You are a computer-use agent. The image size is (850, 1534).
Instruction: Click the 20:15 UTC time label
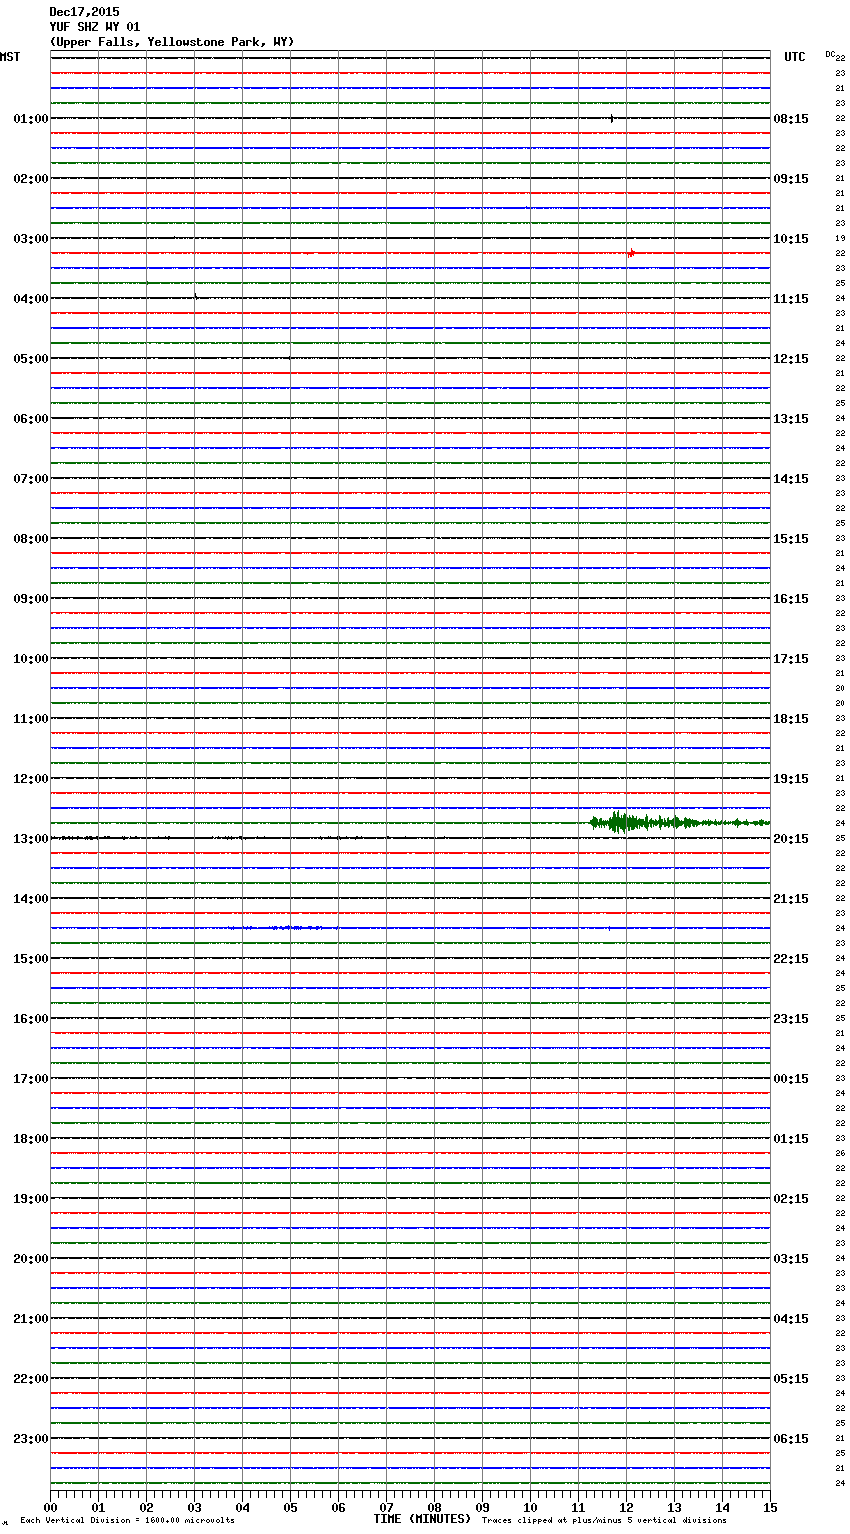tap(791, 839)
